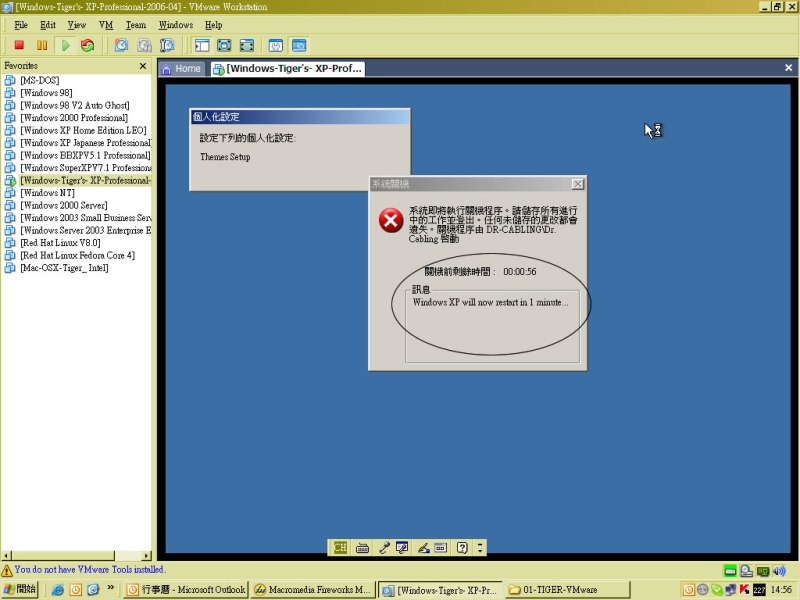Screen dimensions: 800x600
Task: Switch to quick switch mode icon
Action: 247,45
